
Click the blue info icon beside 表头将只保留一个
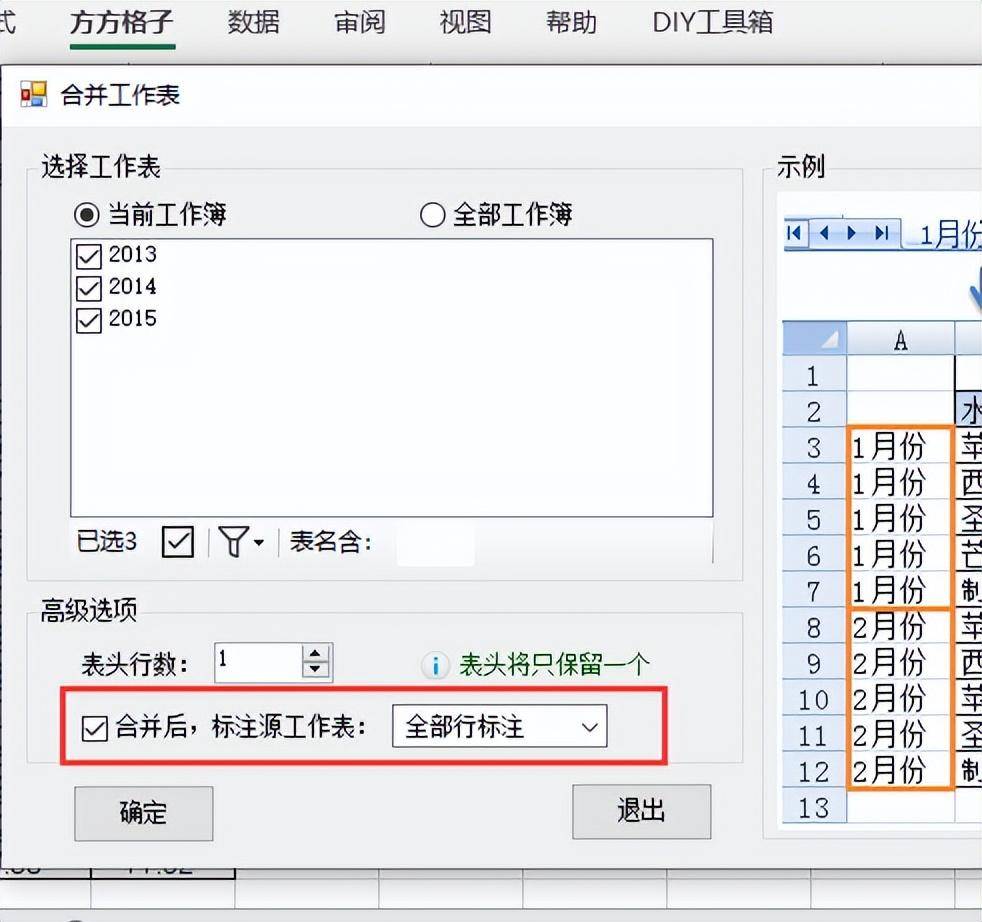[435, 665]
